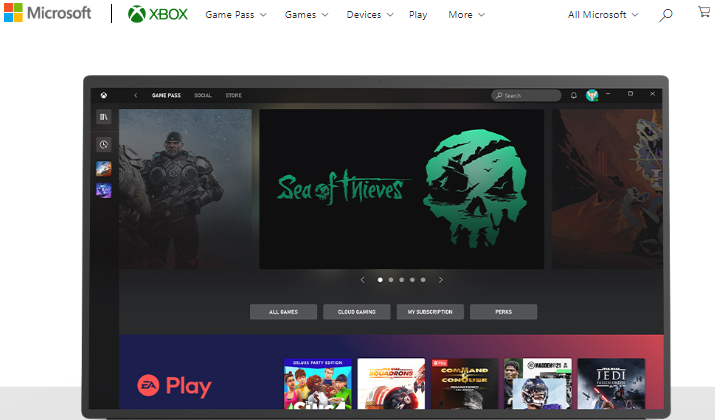Click the Microsoft logo
The image size is (715, 420).
click(x=47, y=13)
